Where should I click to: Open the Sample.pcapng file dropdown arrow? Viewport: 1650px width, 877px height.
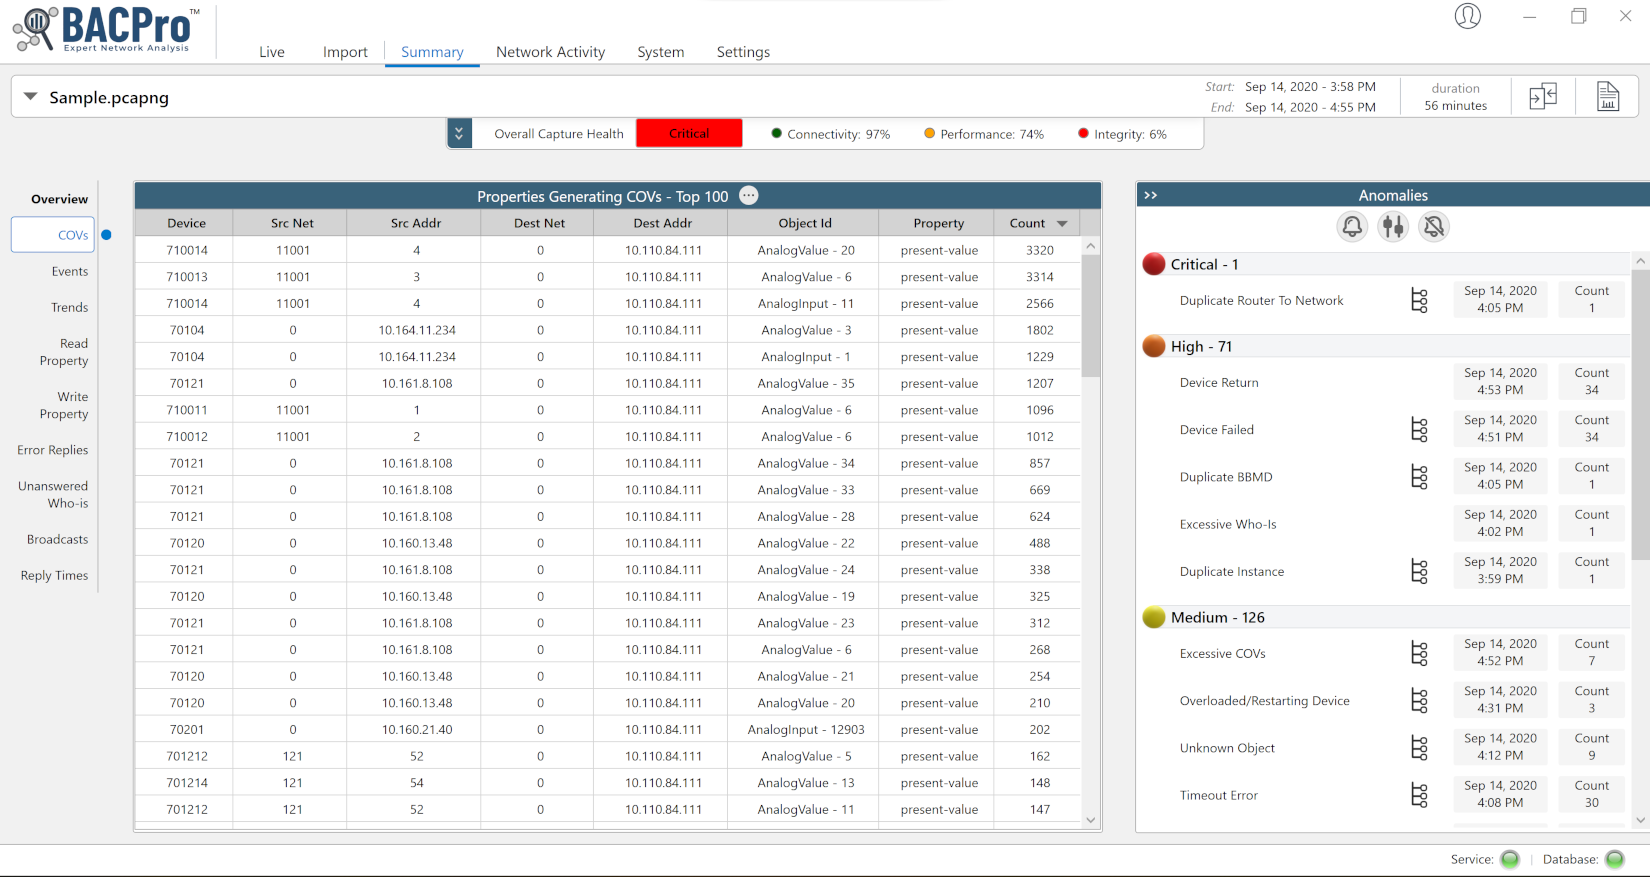pos(30,97)
